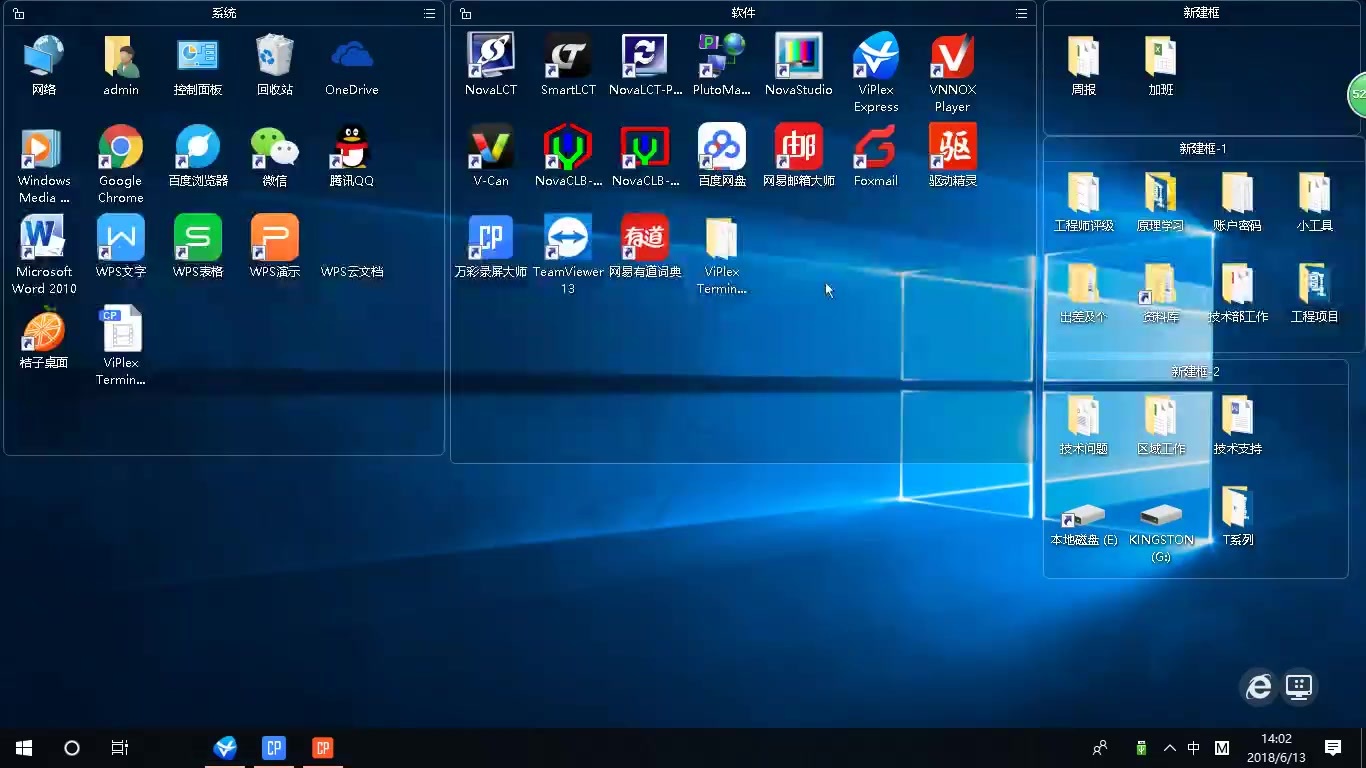The width and height of the screenshot is (1366, 768).
Task: Open the NovaLCT shortcut
Action: pyautogui.click(x=491, y=56)
